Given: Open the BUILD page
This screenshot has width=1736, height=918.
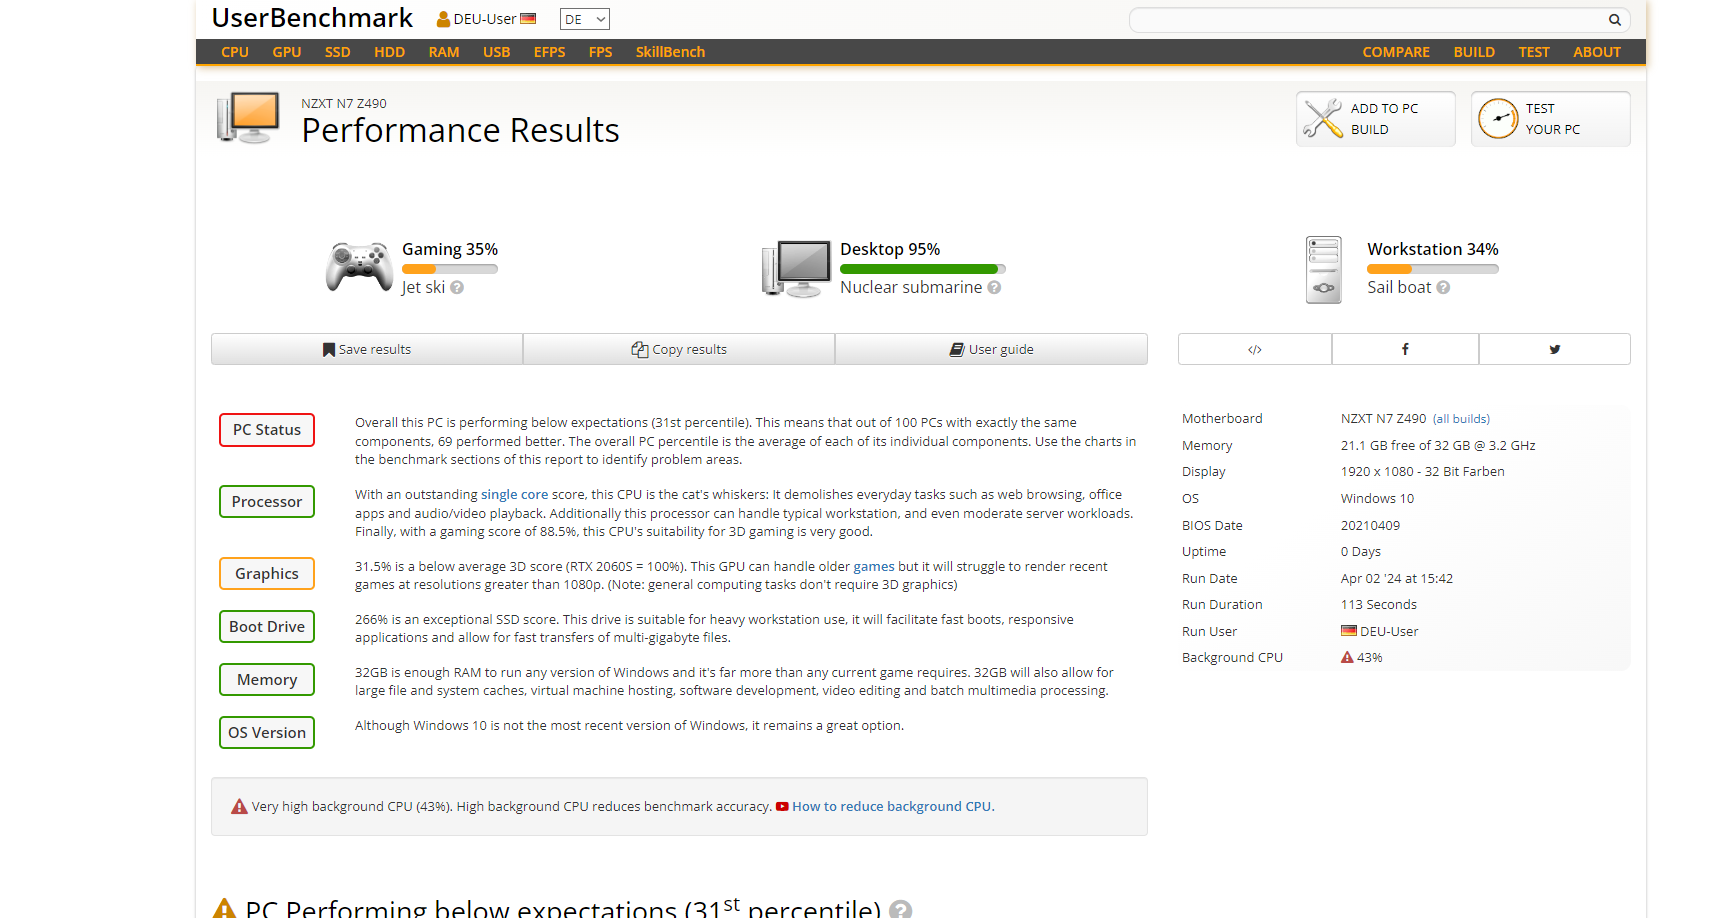Looking at the screenshot, I should (x=1474, y=52).
